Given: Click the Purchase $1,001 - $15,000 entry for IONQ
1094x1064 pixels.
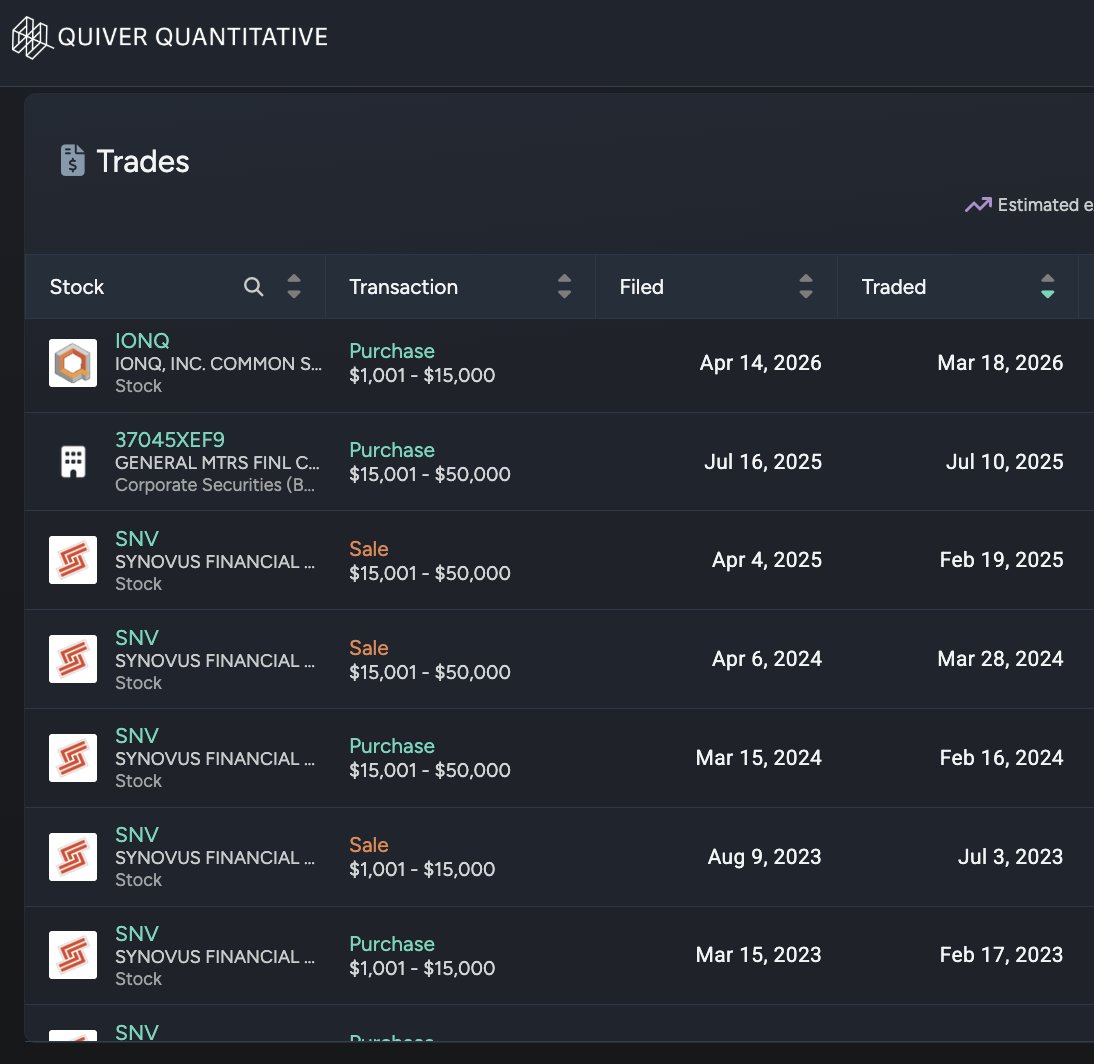Looking at the screenshot, I should pos(420,363).
